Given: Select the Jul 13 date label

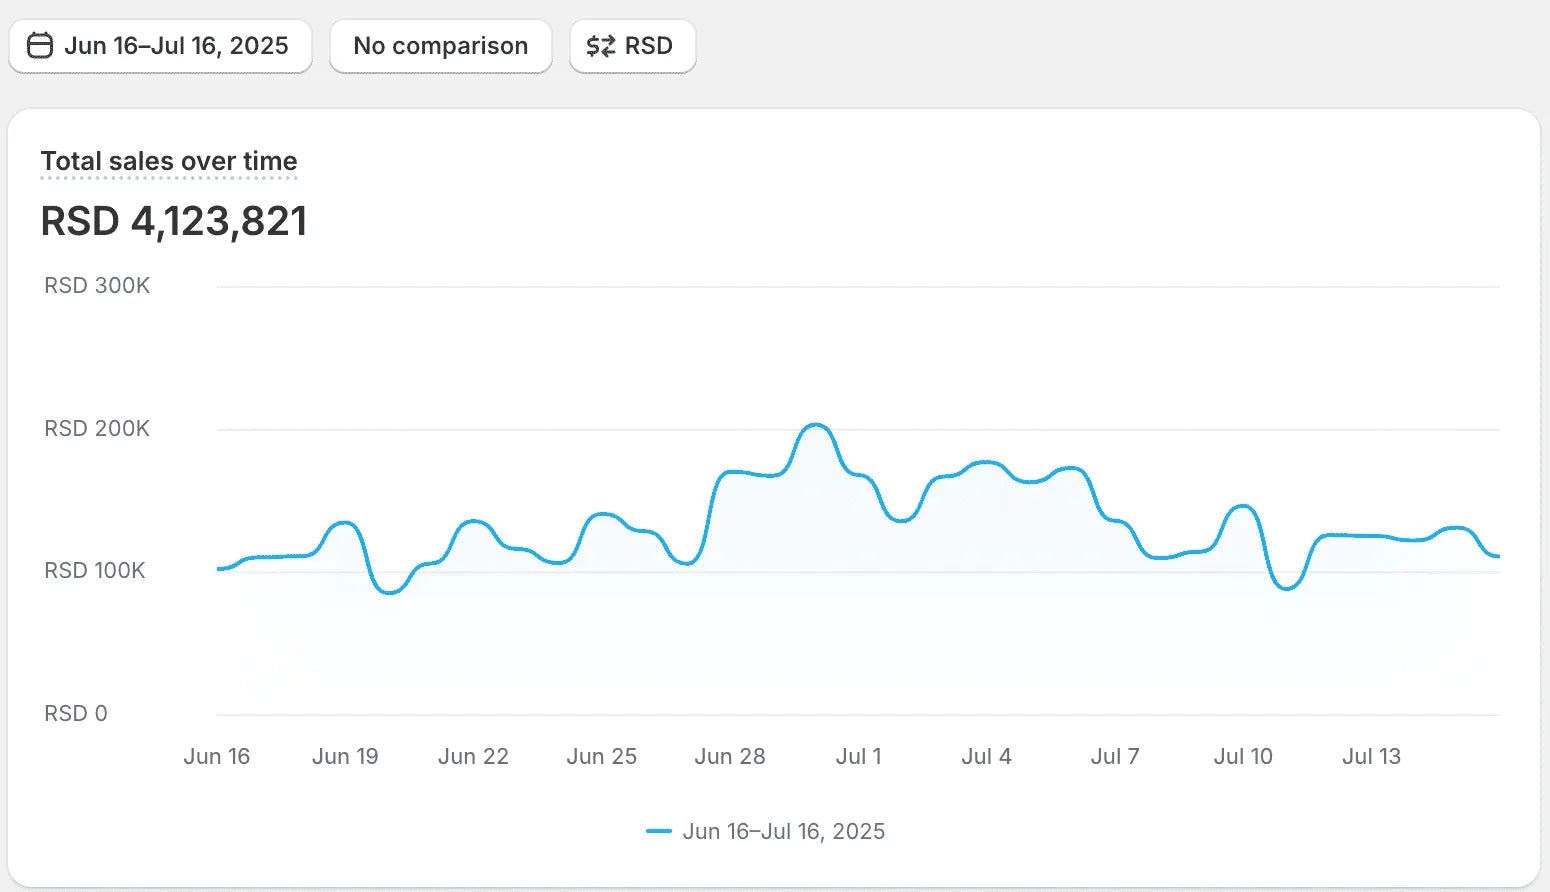Looking at the screenshot, I should (1371, 756).
